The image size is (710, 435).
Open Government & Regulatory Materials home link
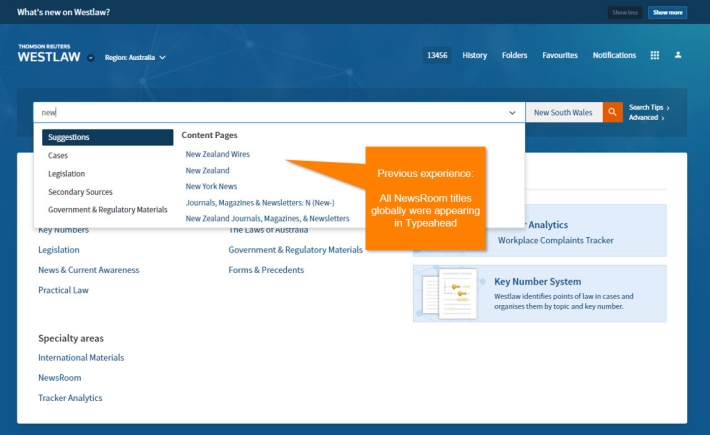pyautogui.click(x=295, y=249)
